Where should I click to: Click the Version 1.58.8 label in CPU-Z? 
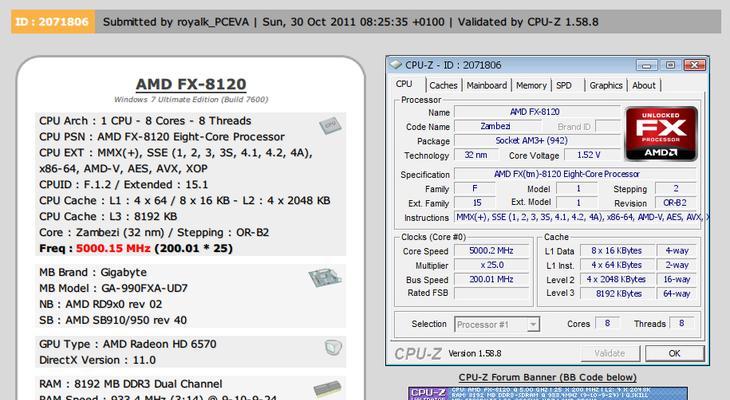click(x=475, y=353)
